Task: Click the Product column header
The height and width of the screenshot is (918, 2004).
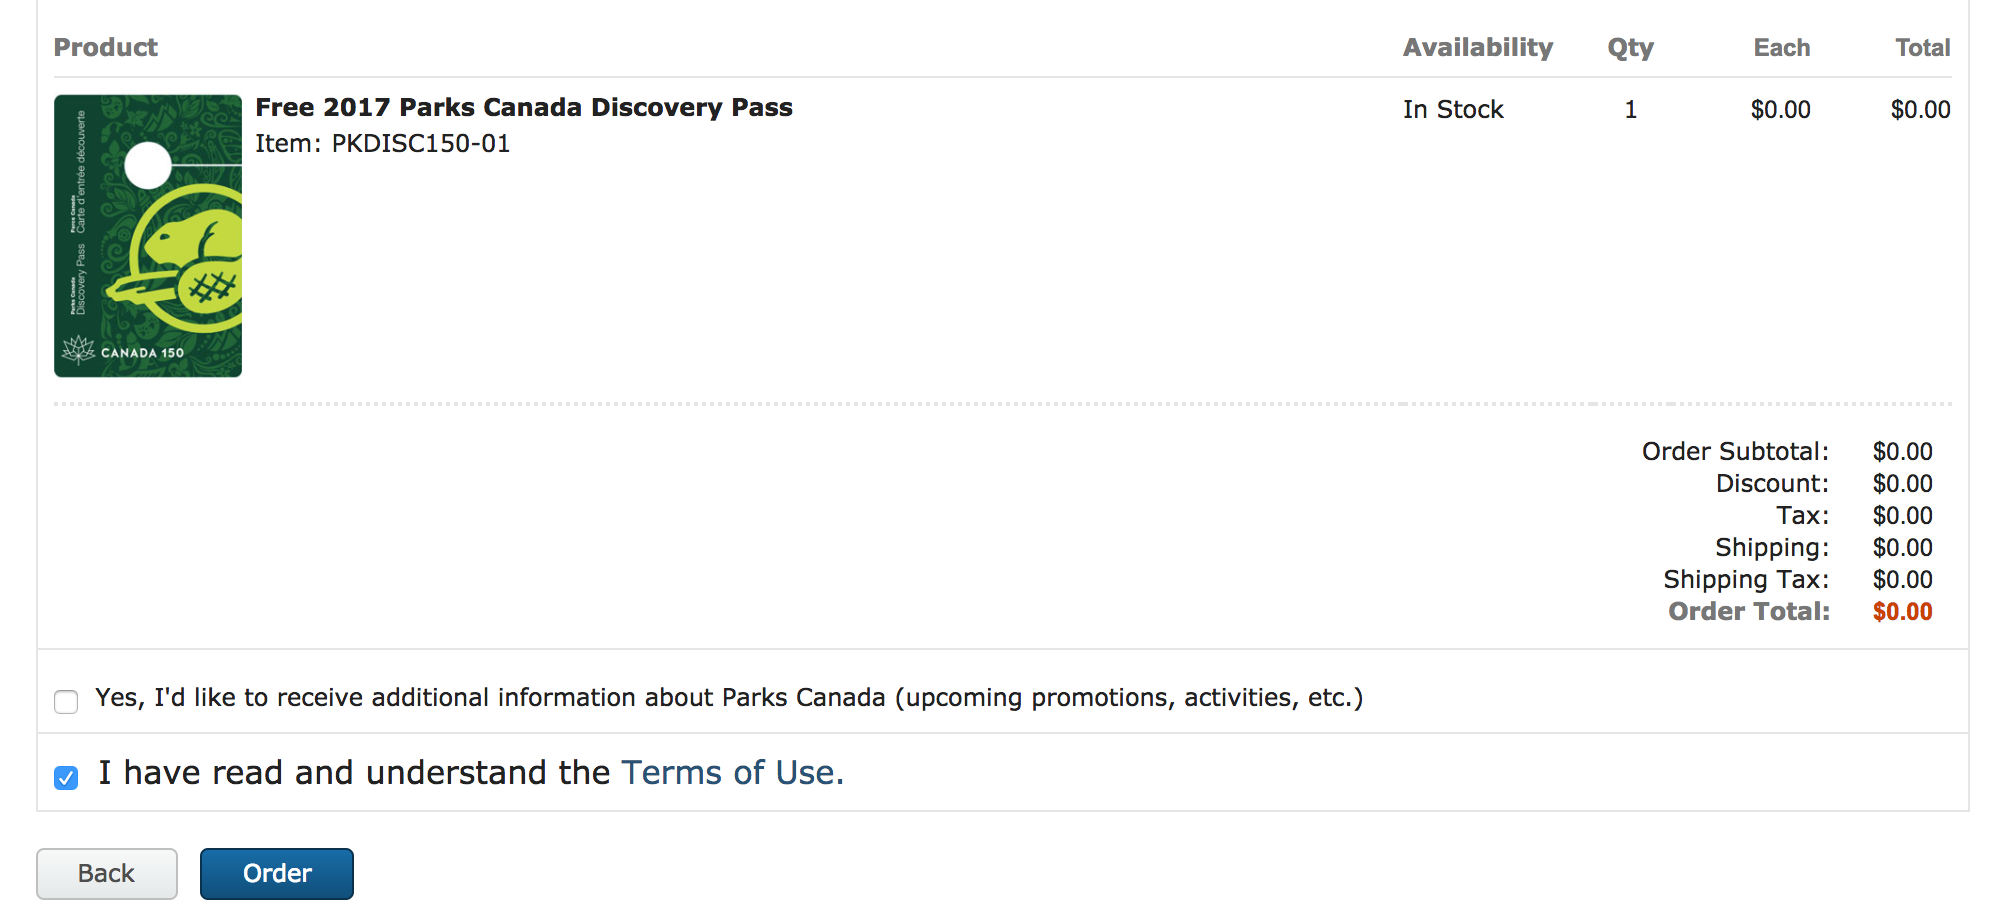Action: click(106, 47)
